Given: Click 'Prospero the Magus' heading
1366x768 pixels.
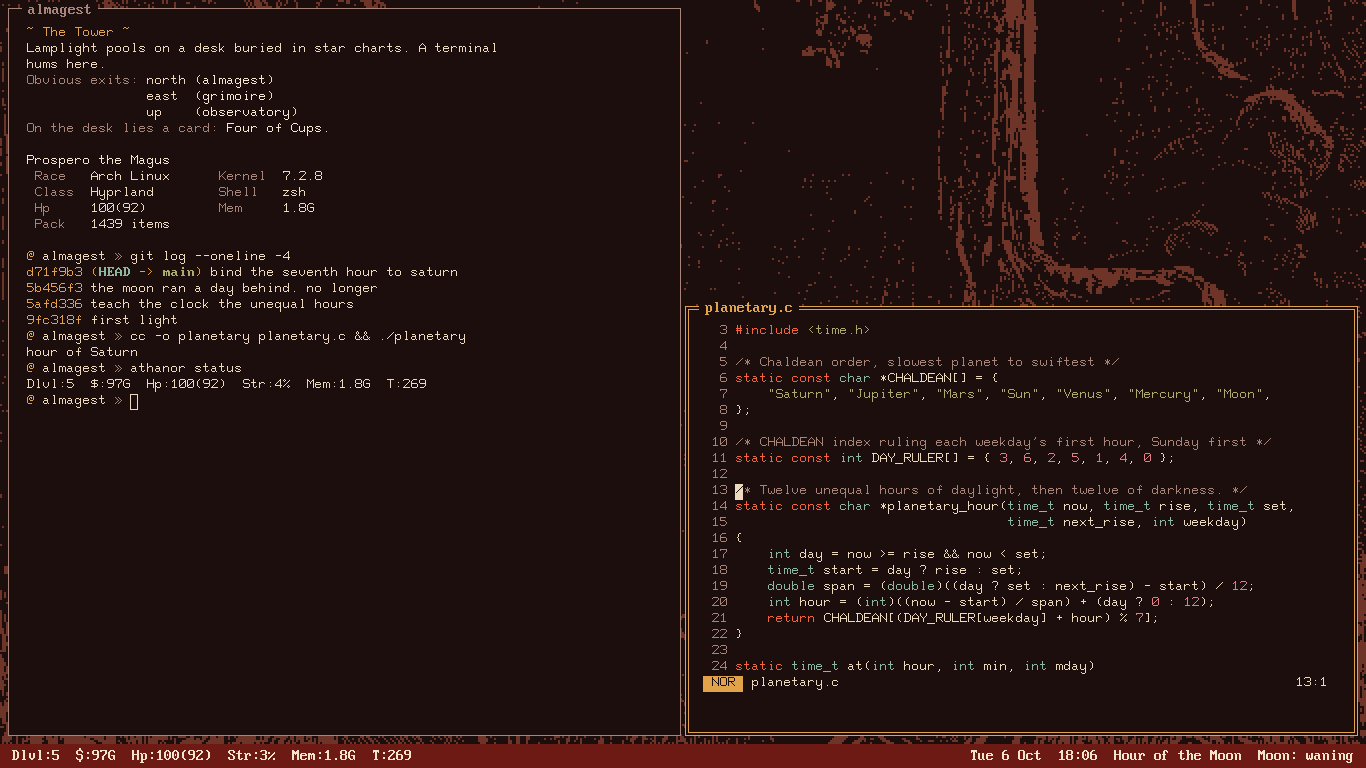Looking at the screenshot, I should pos(98,160).
